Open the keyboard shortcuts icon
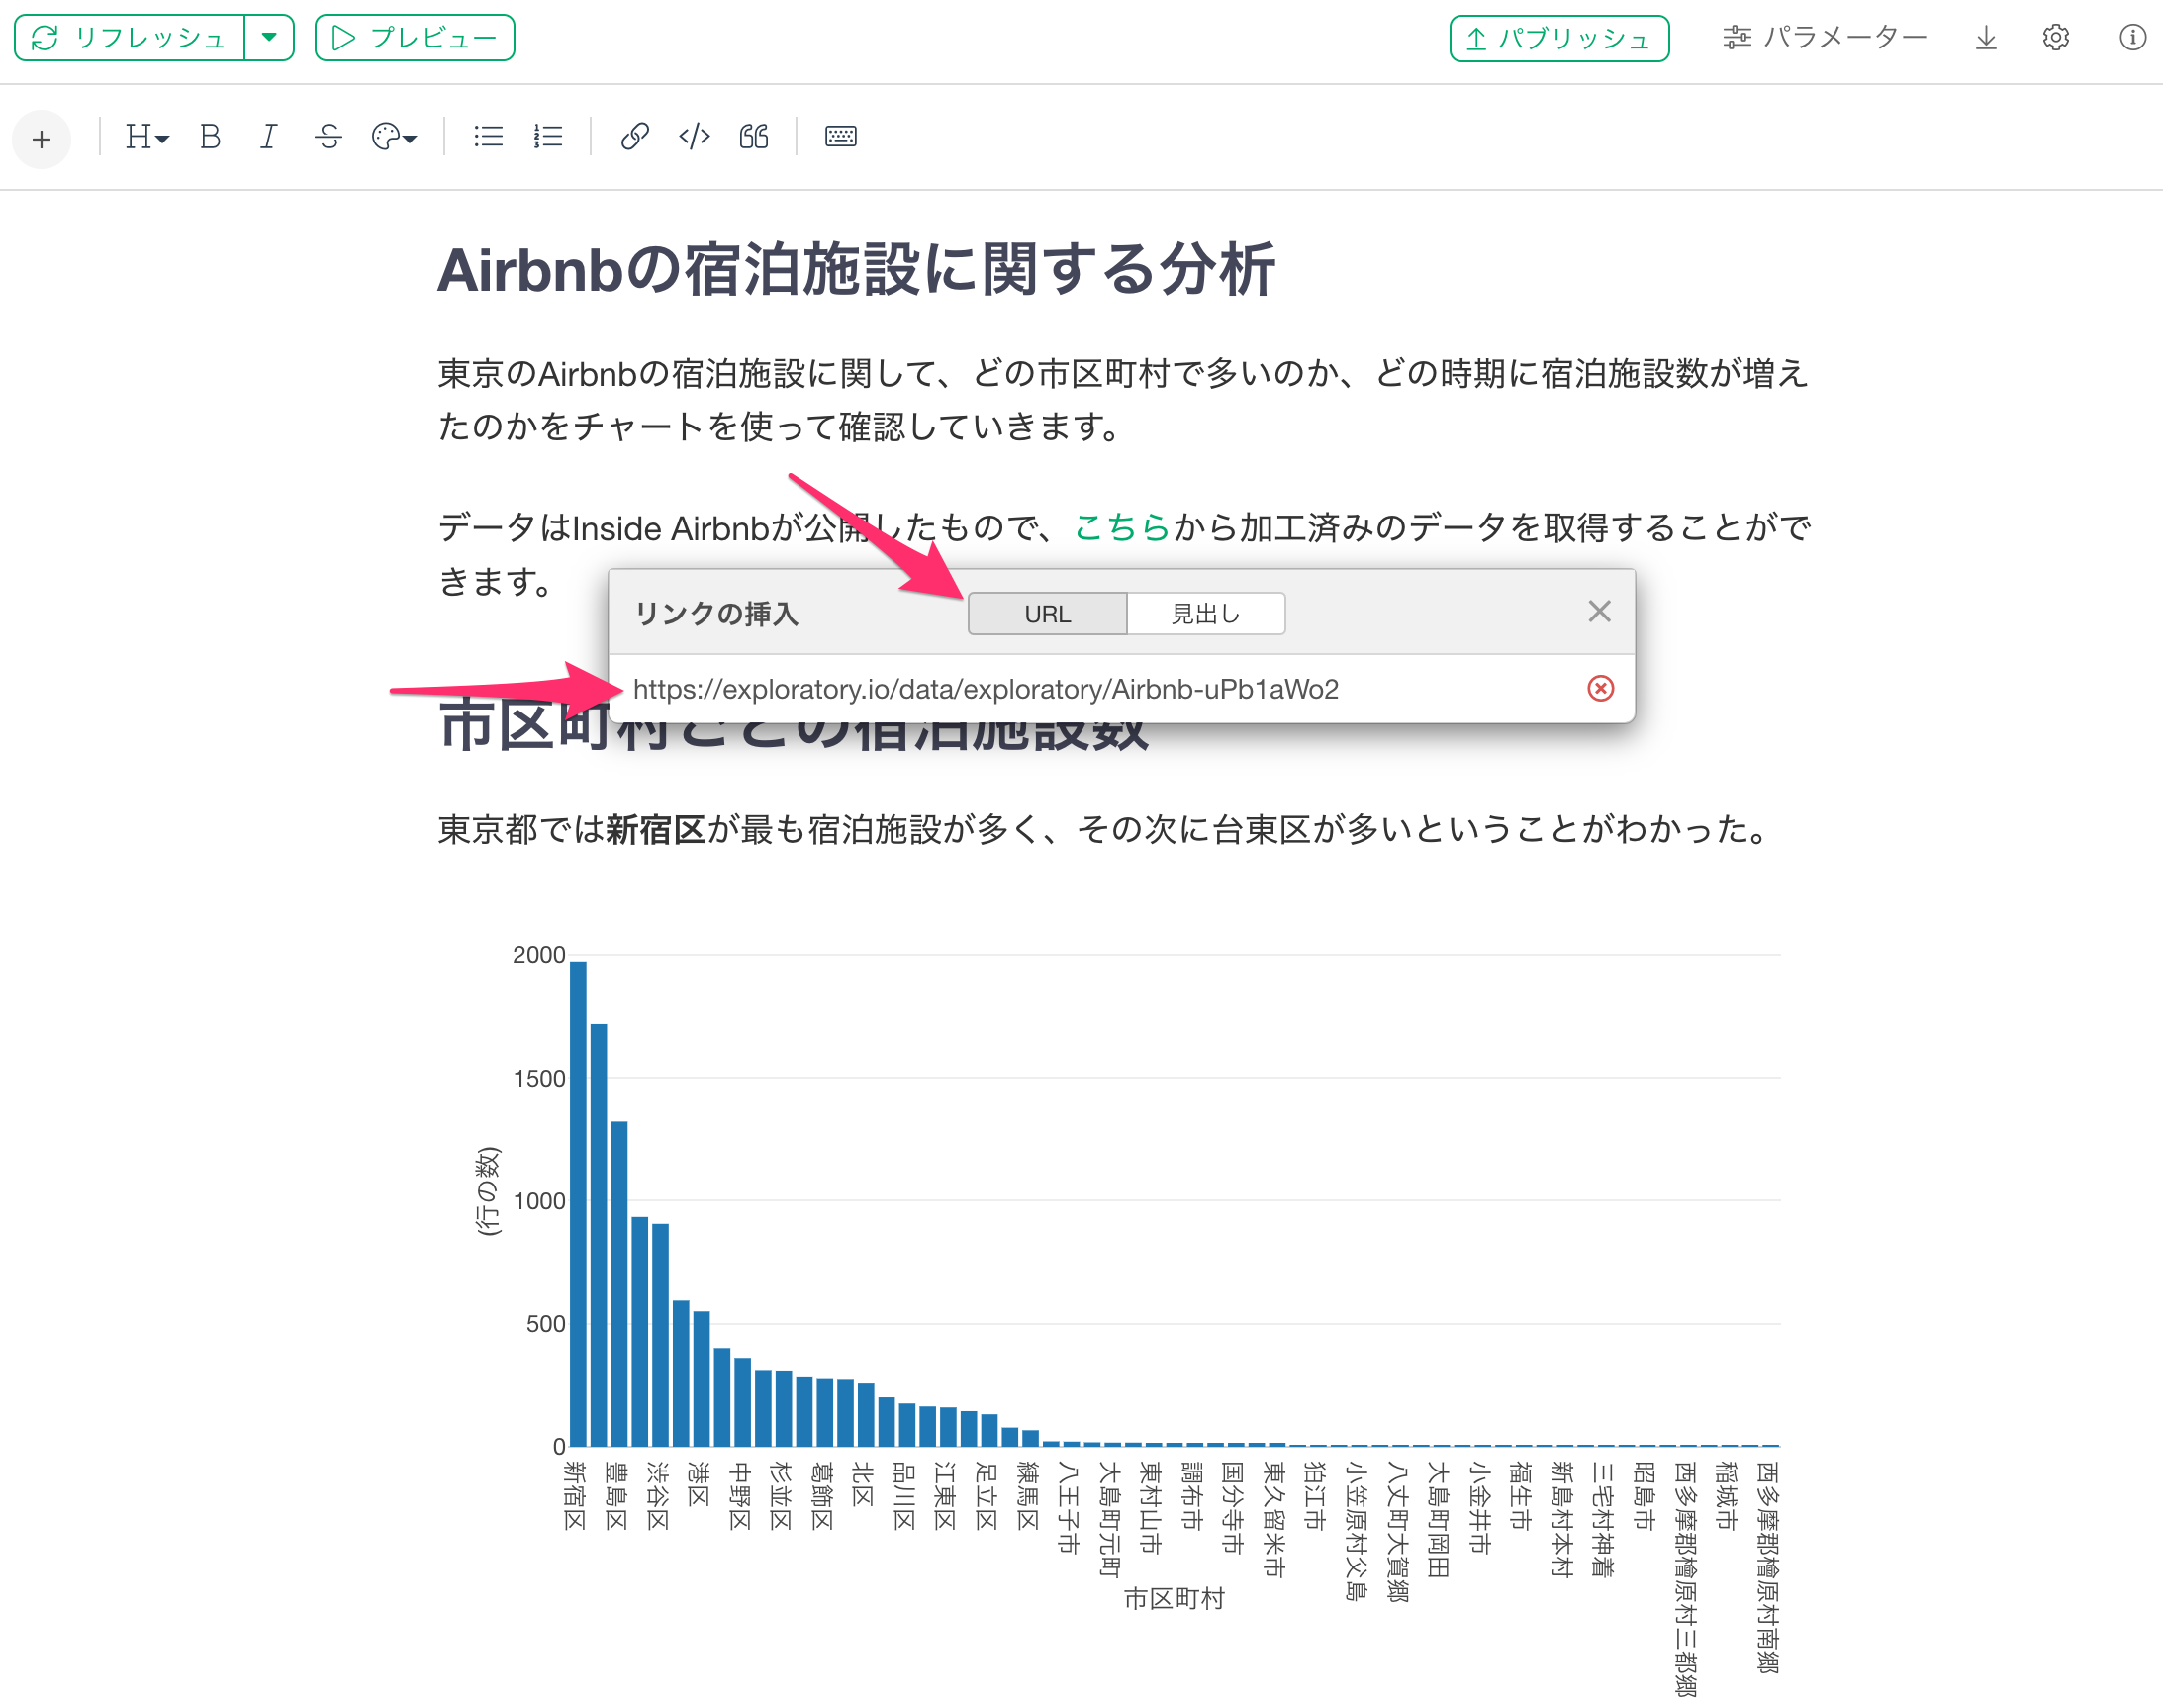 tap(841, 136)
